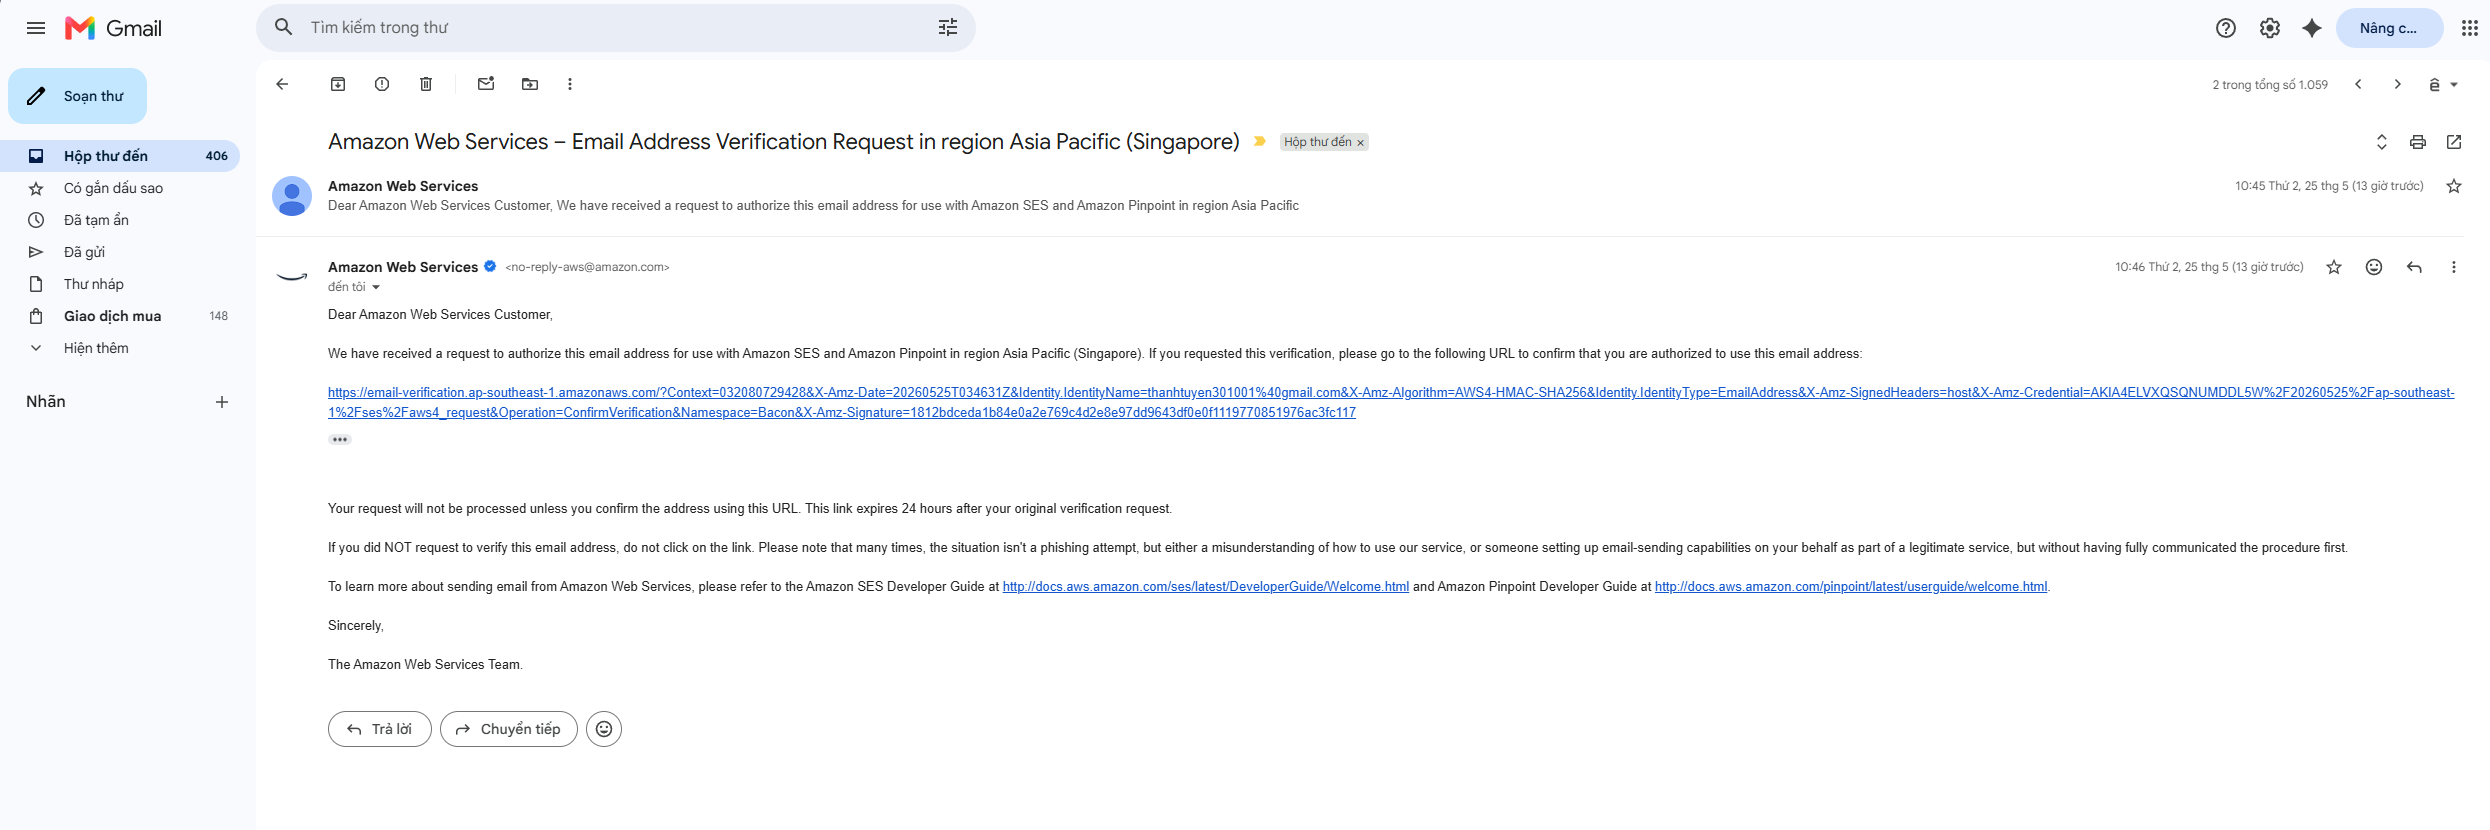This screenshot has width=2490, height=830.
Task: Click the 'no-reply-aws@amazon.com' sender address
Action: tap(587, 267)
